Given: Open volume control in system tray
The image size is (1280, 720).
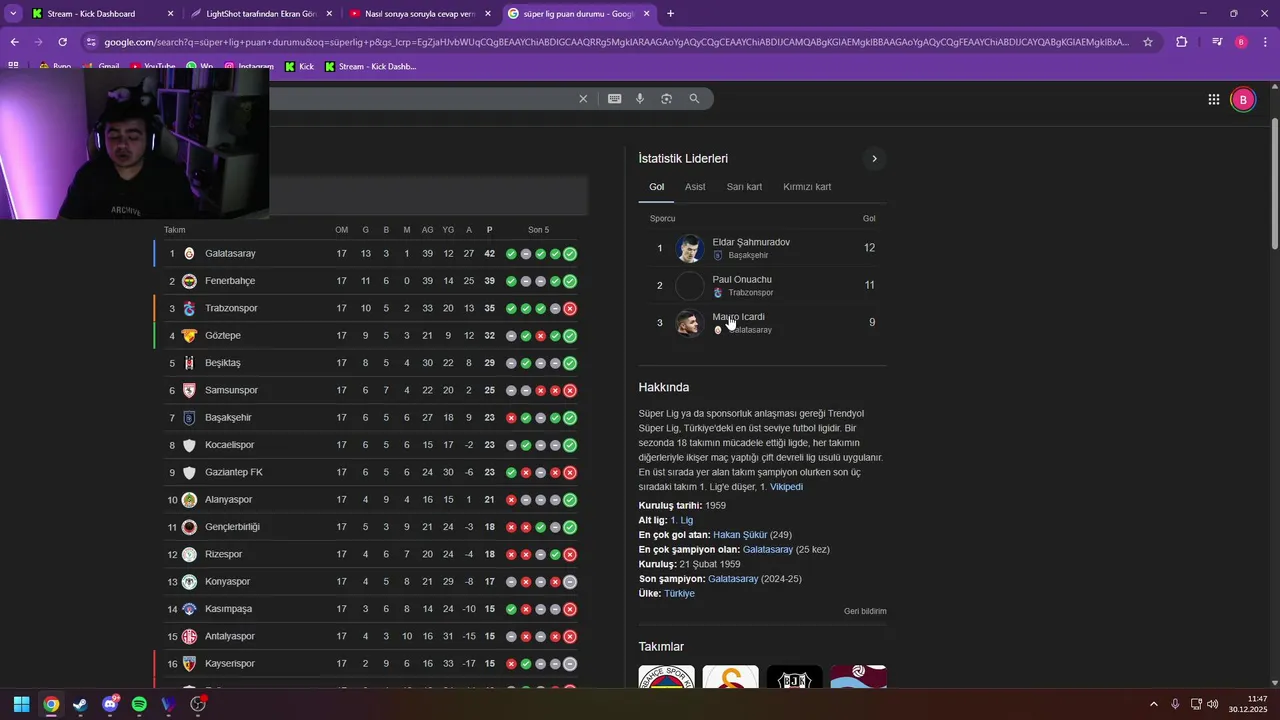Looking at the screenshot, I should (x=1212, y=704).
